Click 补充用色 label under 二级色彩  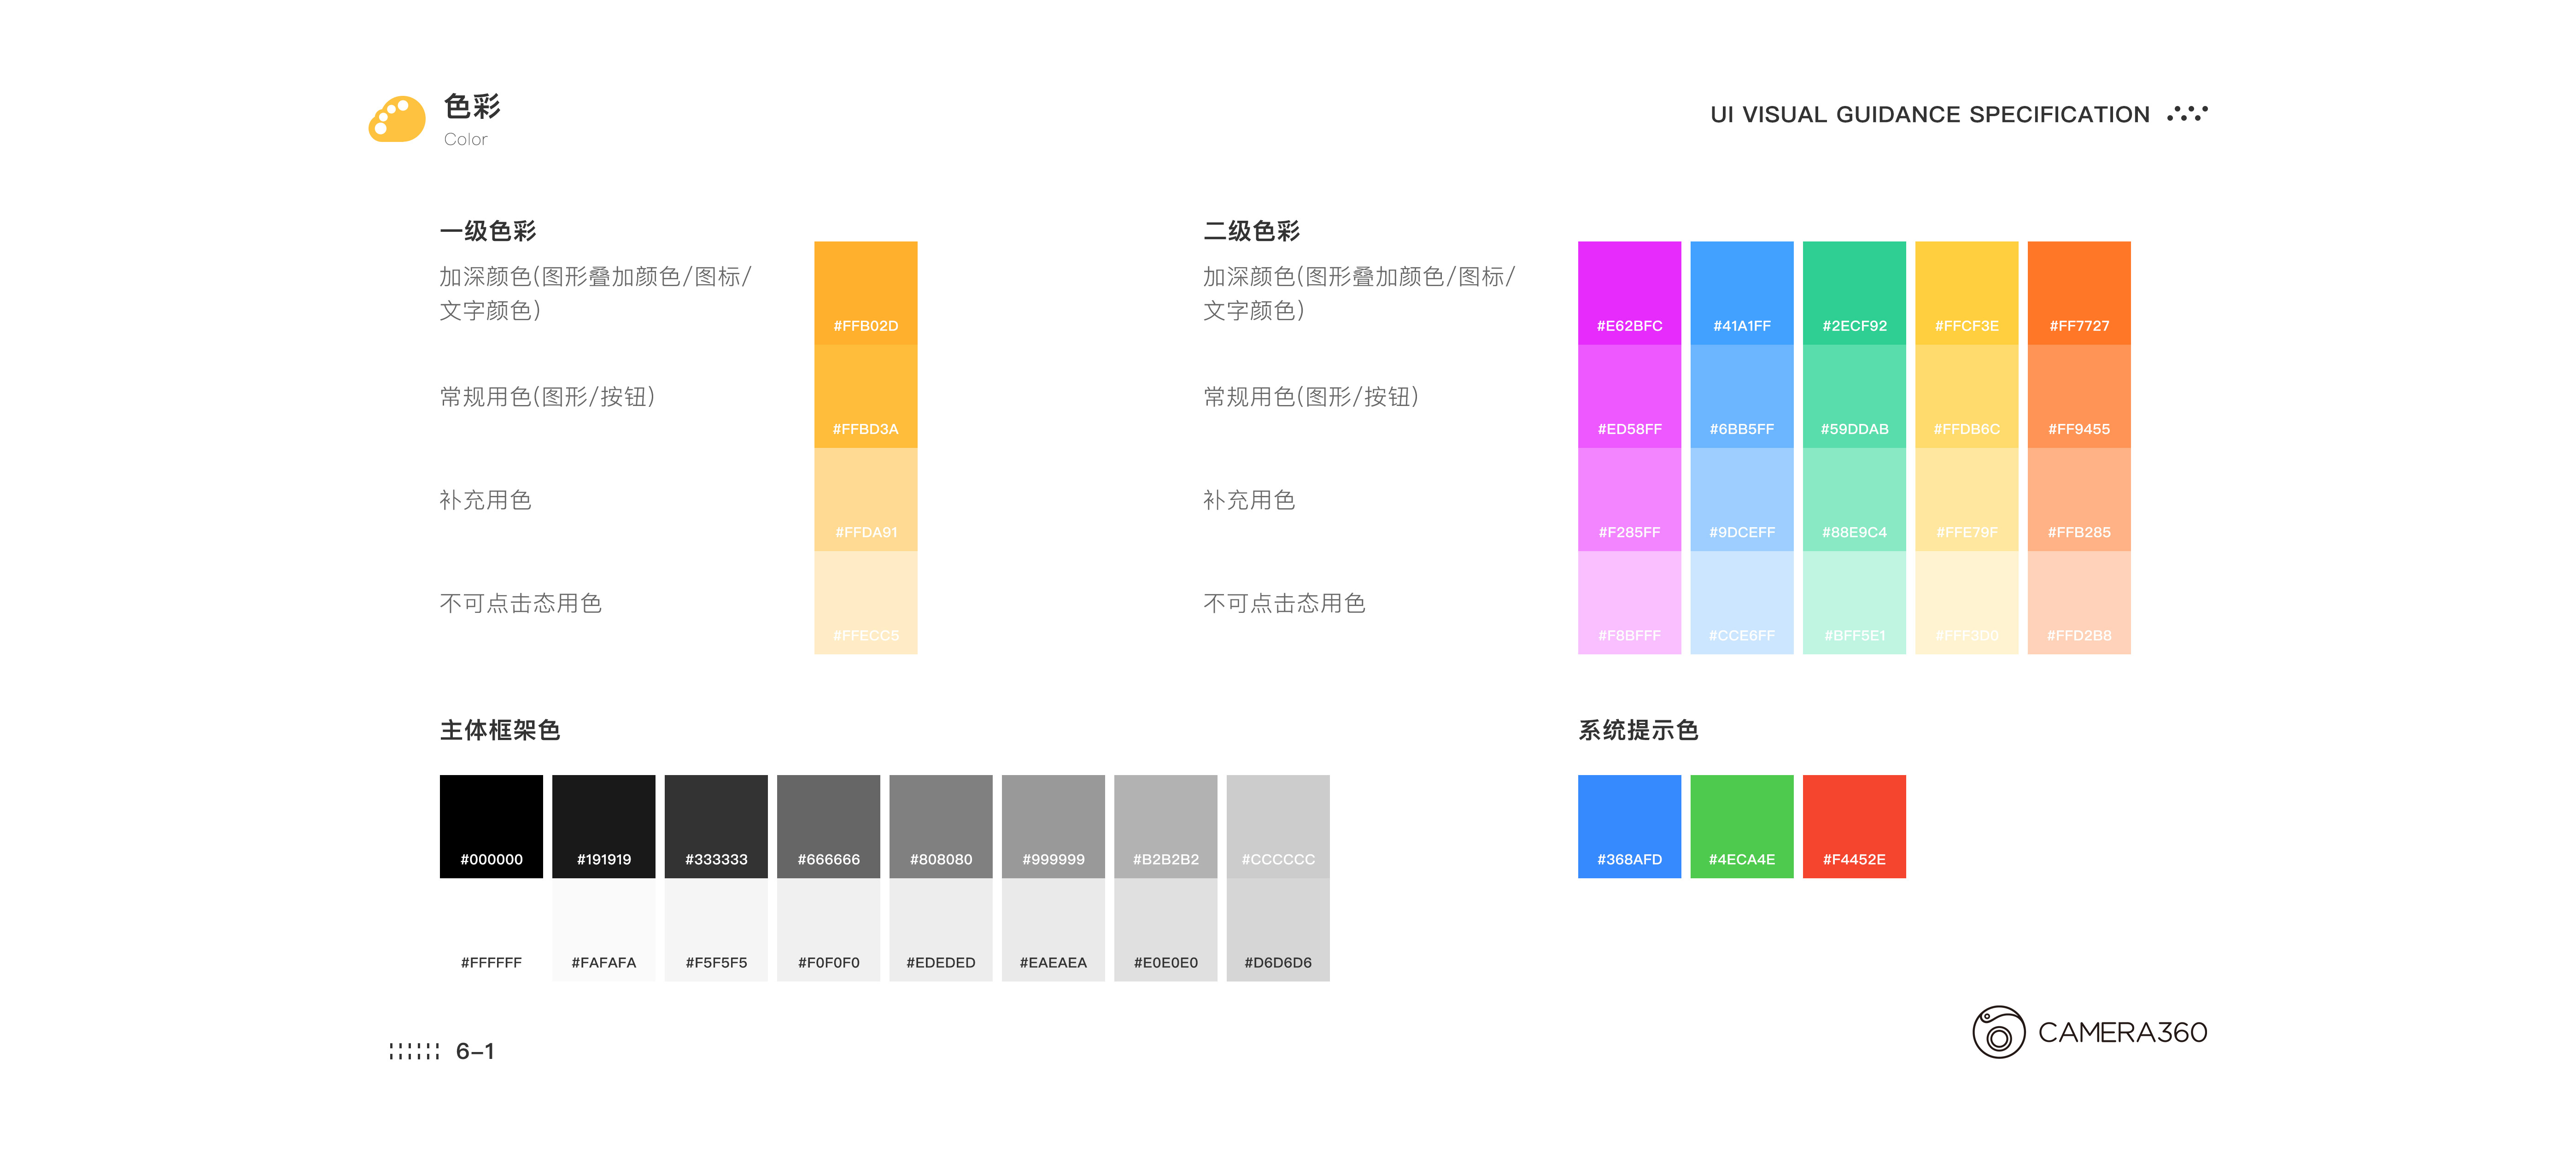1249,500
